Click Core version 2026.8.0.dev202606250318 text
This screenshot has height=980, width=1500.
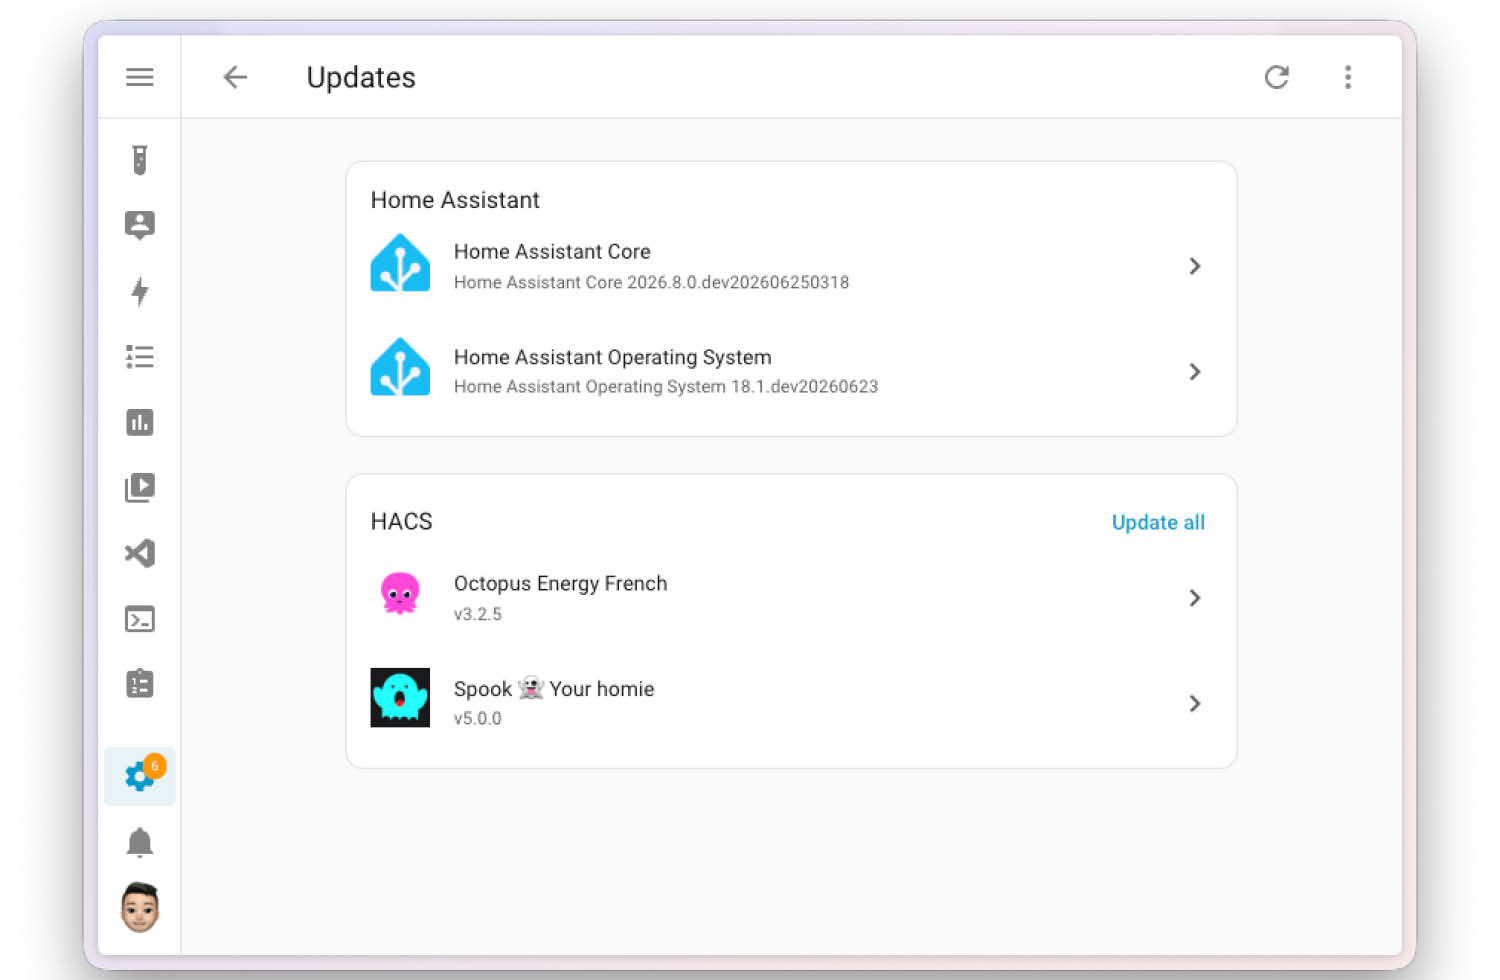(651, 282)
